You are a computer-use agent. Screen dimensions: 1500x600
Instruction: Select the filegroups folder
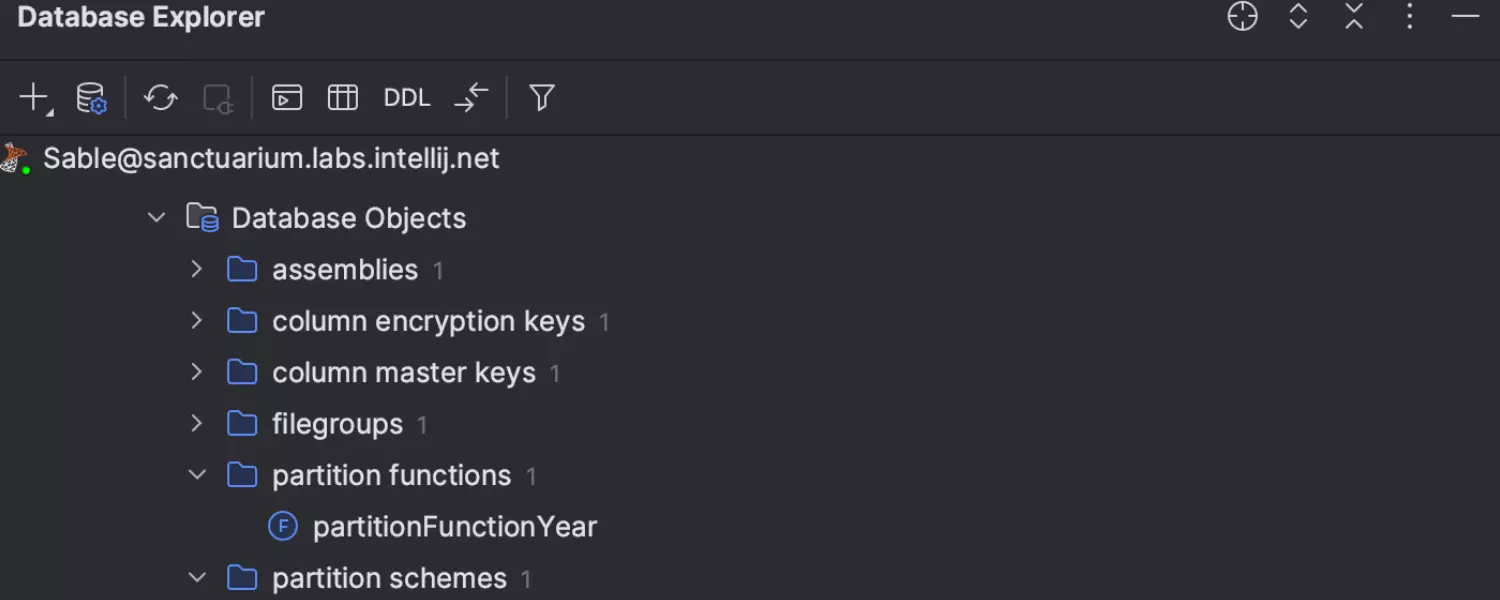click(337, 424)
